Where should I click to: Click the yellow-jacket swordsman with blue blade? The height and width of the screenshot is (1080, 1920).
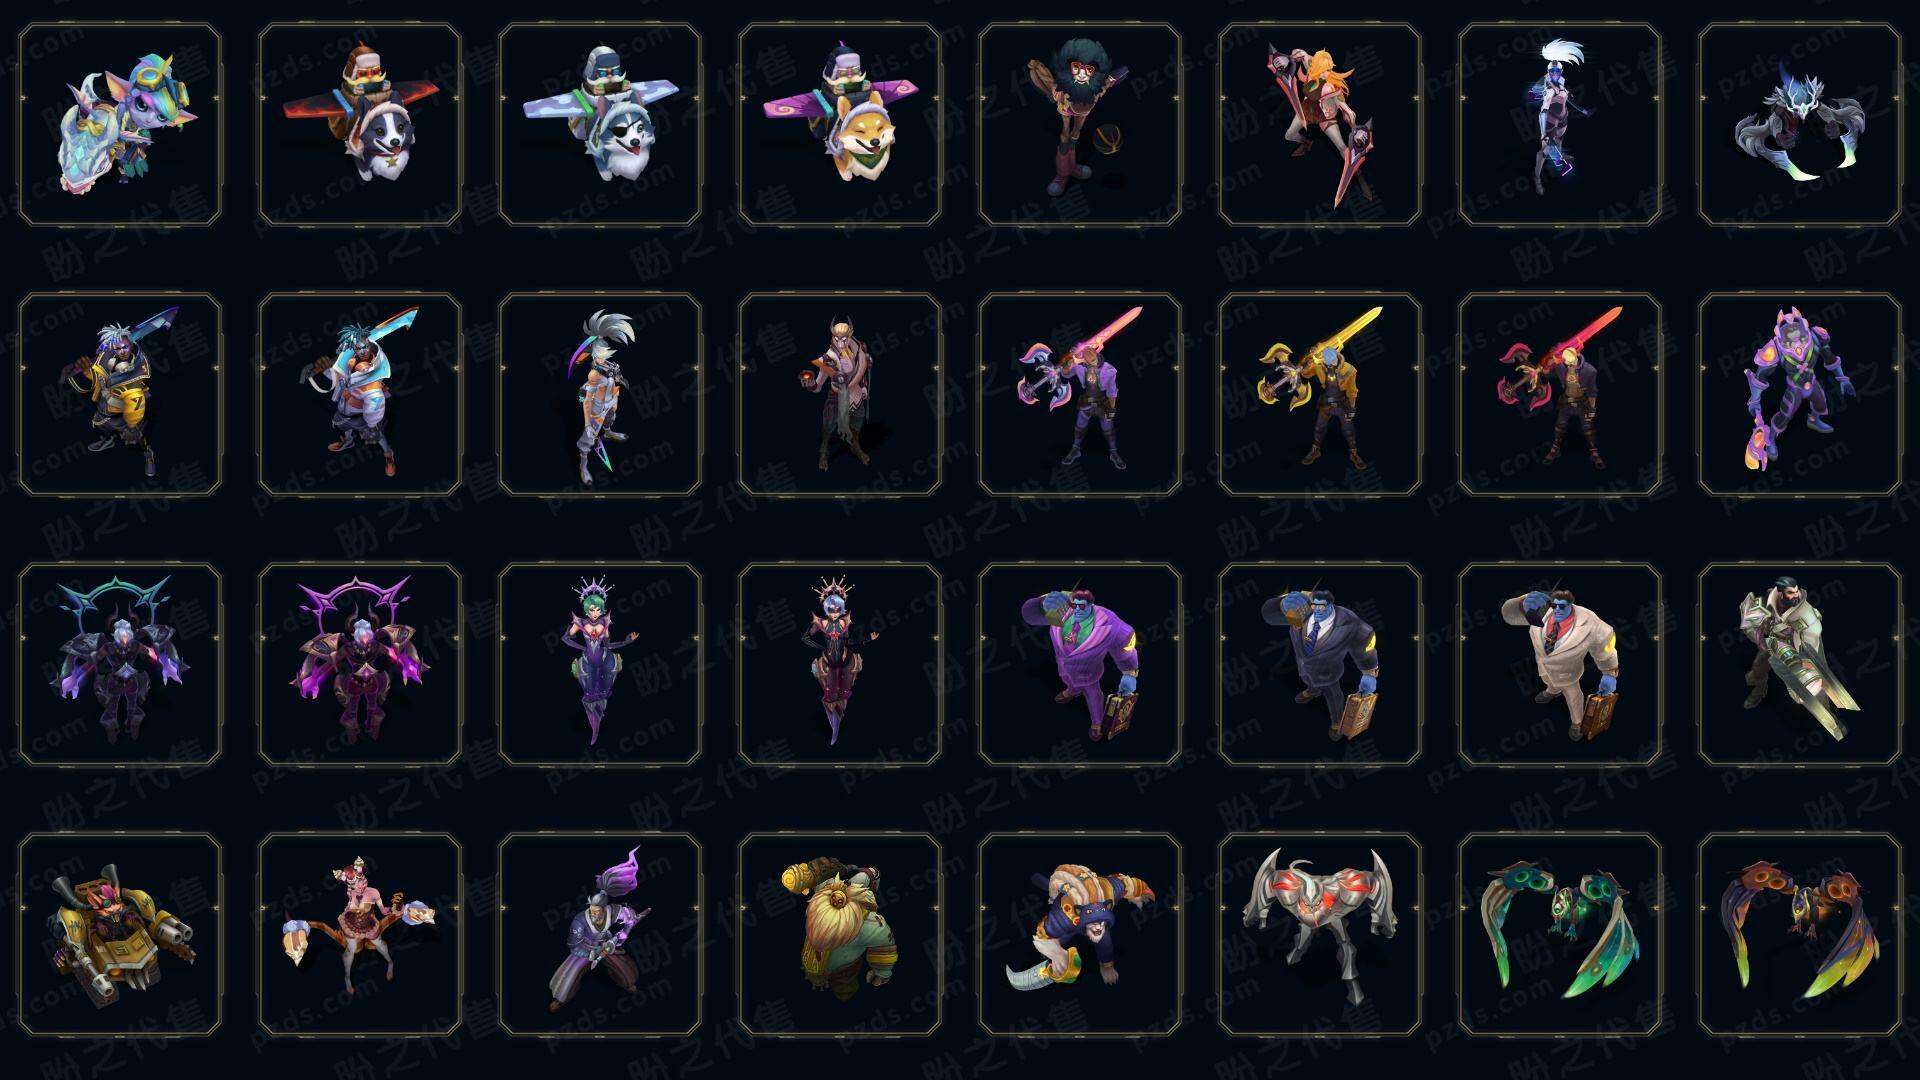(x=120, y=395)
